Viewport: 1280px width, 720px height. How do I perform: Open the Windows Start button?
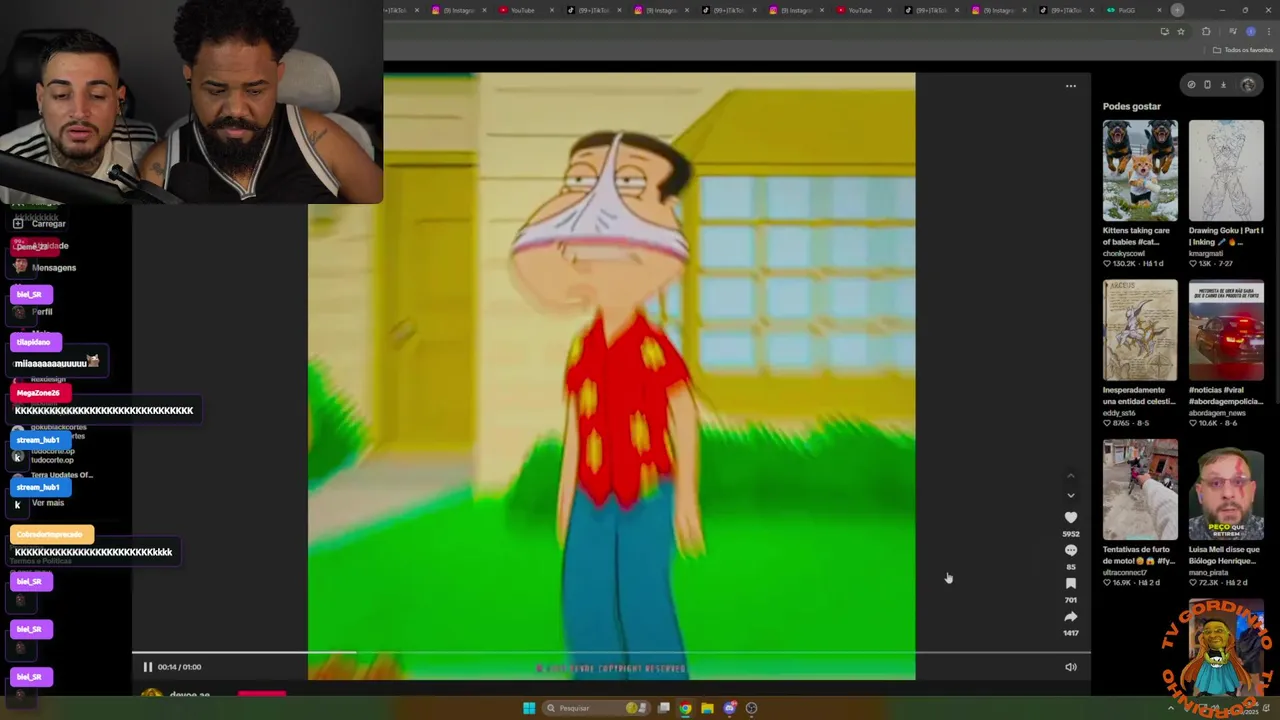[529, 708]
